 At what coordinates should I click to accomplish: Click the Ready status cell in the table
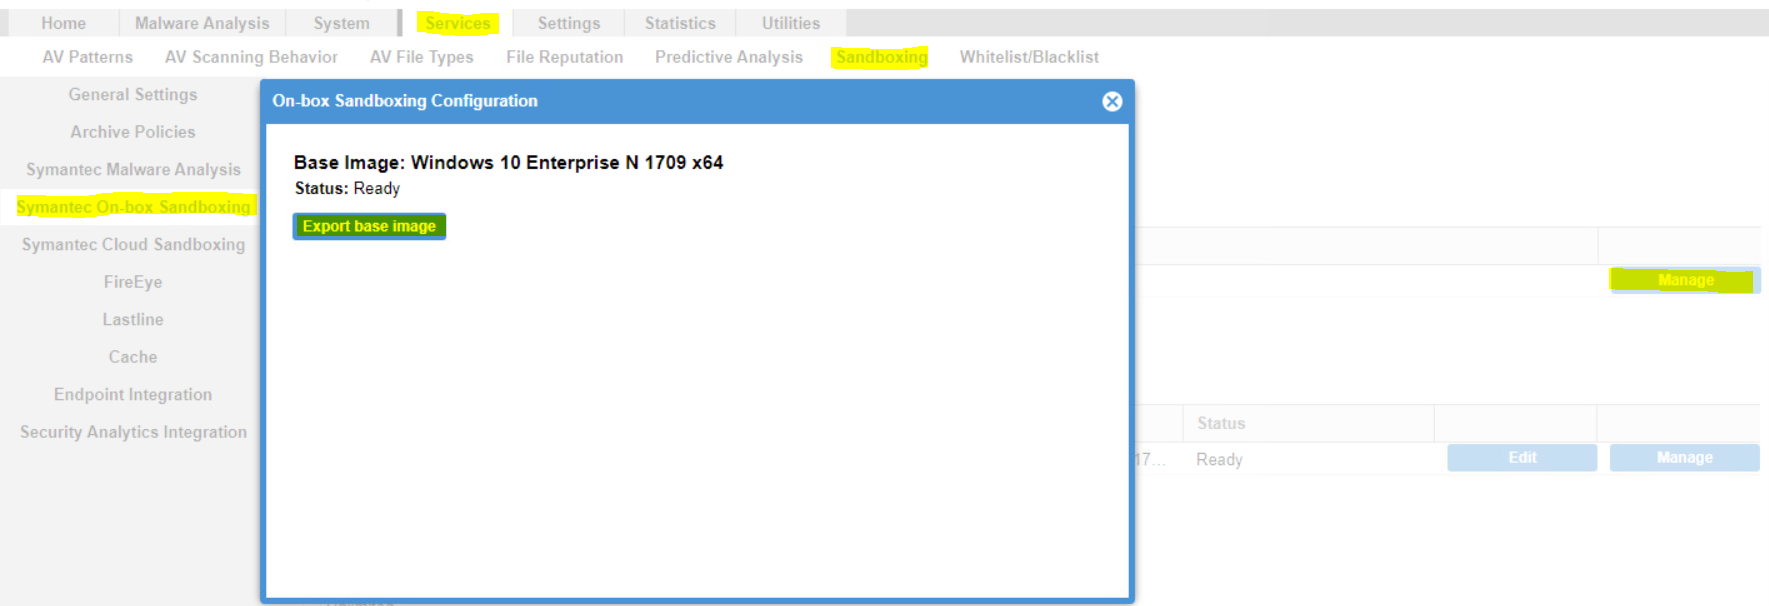click(x=1219, y=459)
